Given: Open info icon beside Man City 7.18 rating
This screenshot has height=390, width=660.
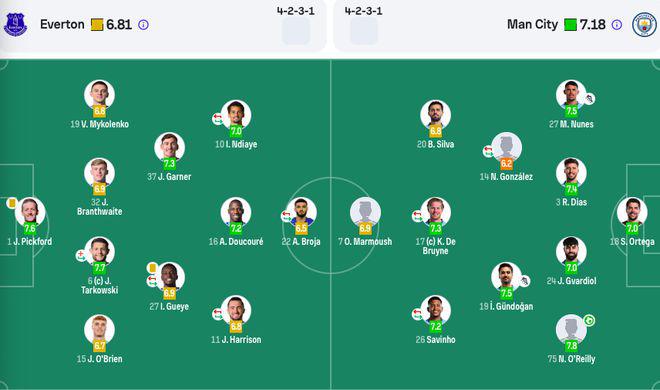Looking at the screenshot, I should pyautogui.click(x=617, y=25).
